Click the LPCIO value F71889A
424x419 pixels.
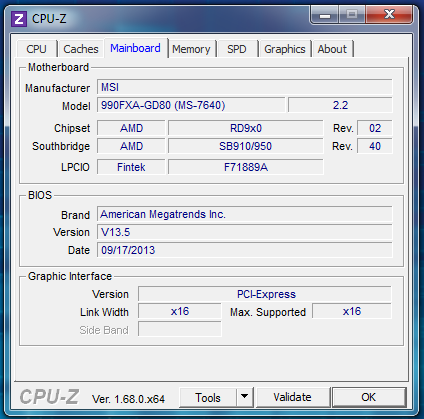point(246,167)
